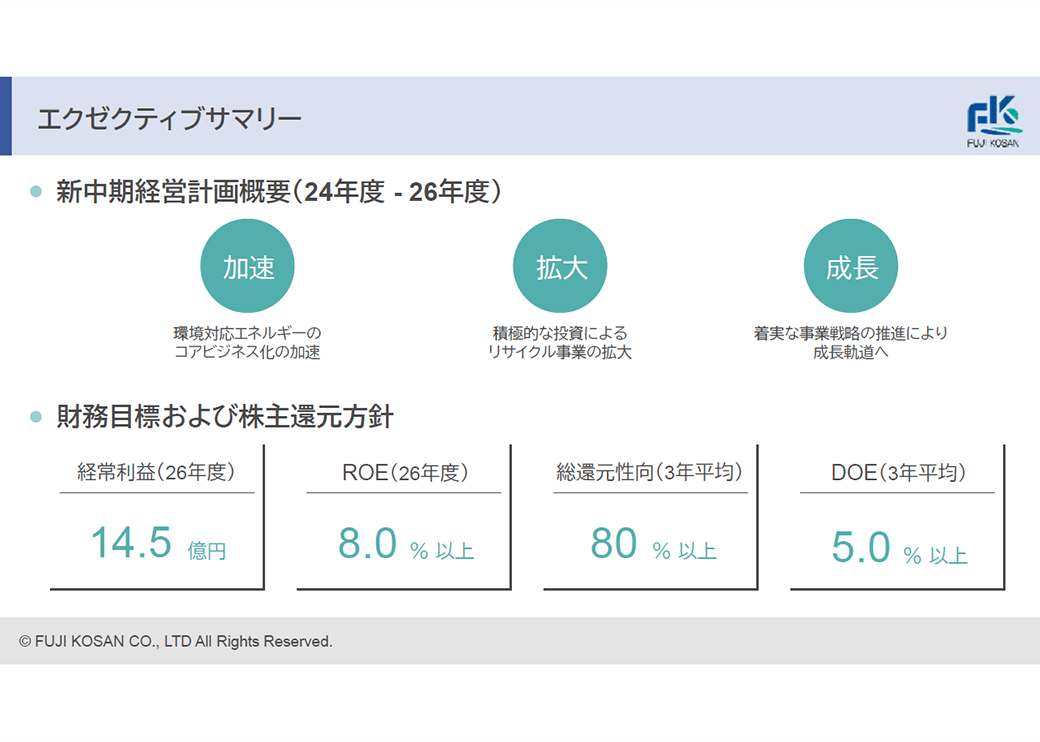Click the Fuji Kosan logo
This screenshot has width=1040, height=742.
(x=994, y=121)
